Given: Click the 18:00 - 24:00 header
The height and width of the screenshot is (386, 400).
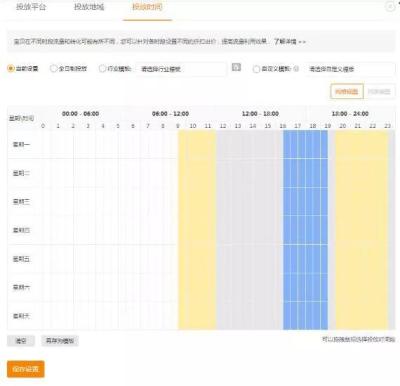Looking at the screenshot, I should (x=350, y=114).
